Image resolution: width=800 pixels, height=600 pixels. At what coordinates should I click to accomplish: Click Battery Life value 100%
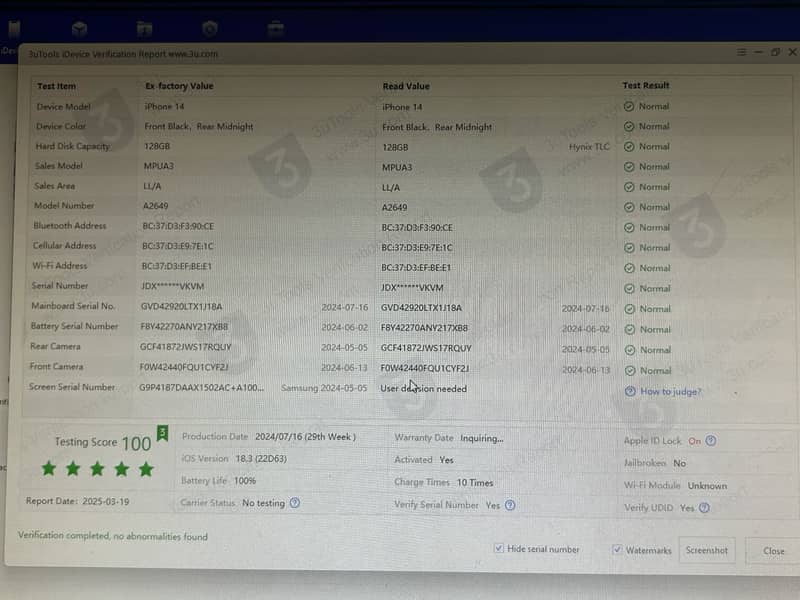point(245,481)
